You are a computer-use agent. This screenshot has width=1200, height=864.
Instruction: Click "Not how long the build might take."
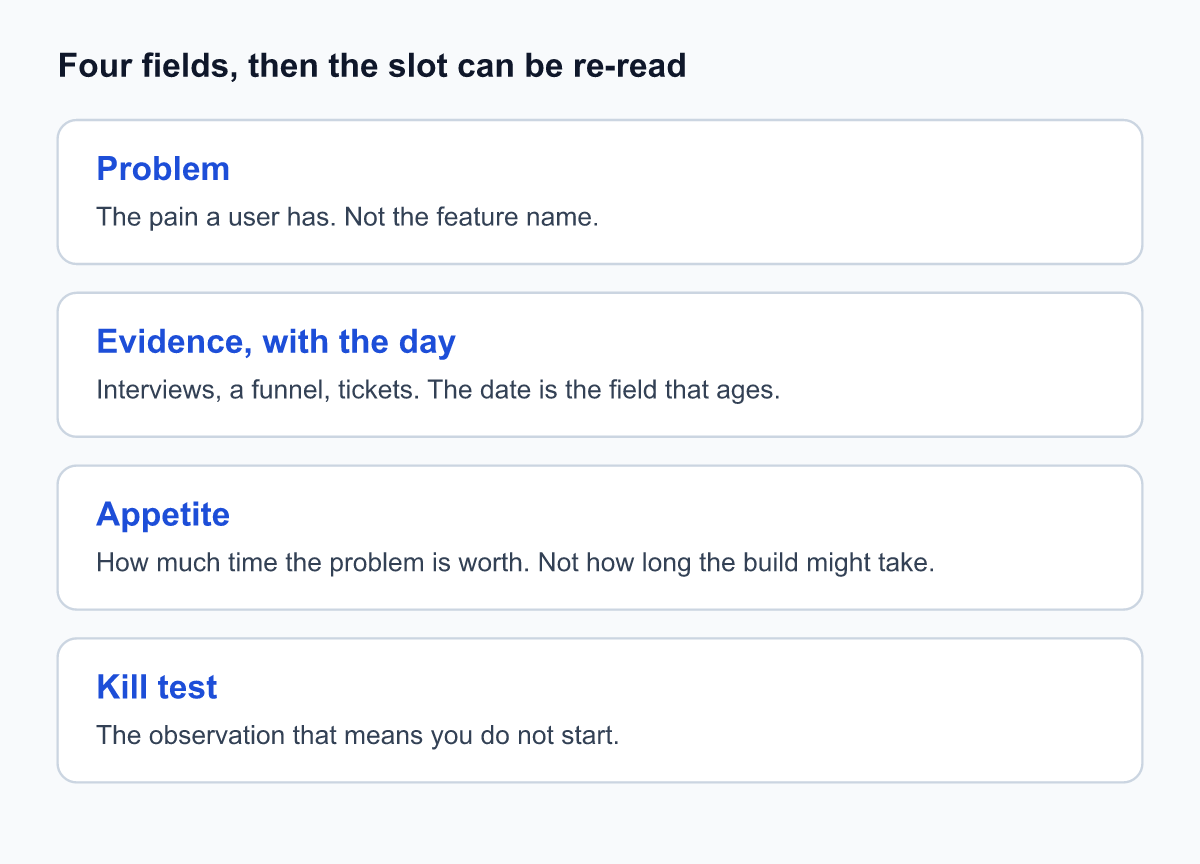click(x=736, y=563)
